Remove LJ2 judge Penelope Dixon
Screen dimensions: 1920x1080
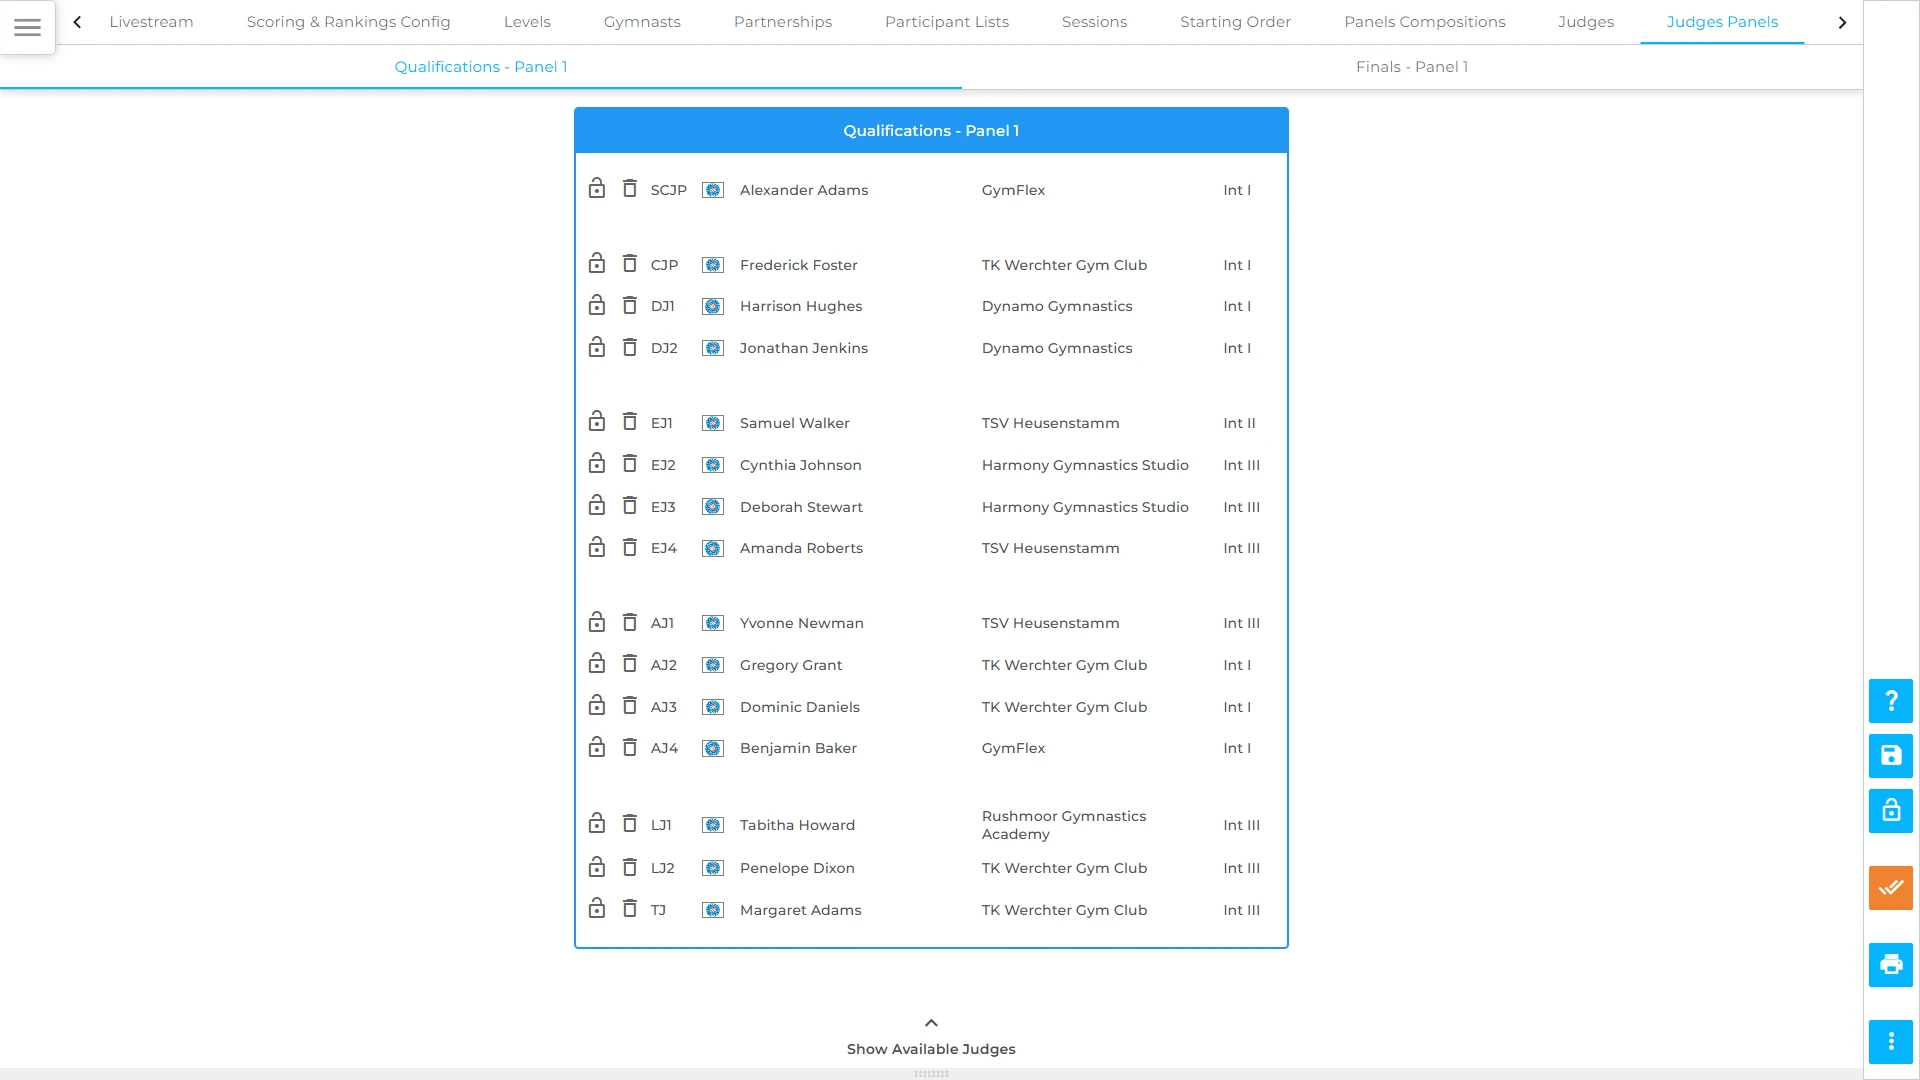(630, 867)
